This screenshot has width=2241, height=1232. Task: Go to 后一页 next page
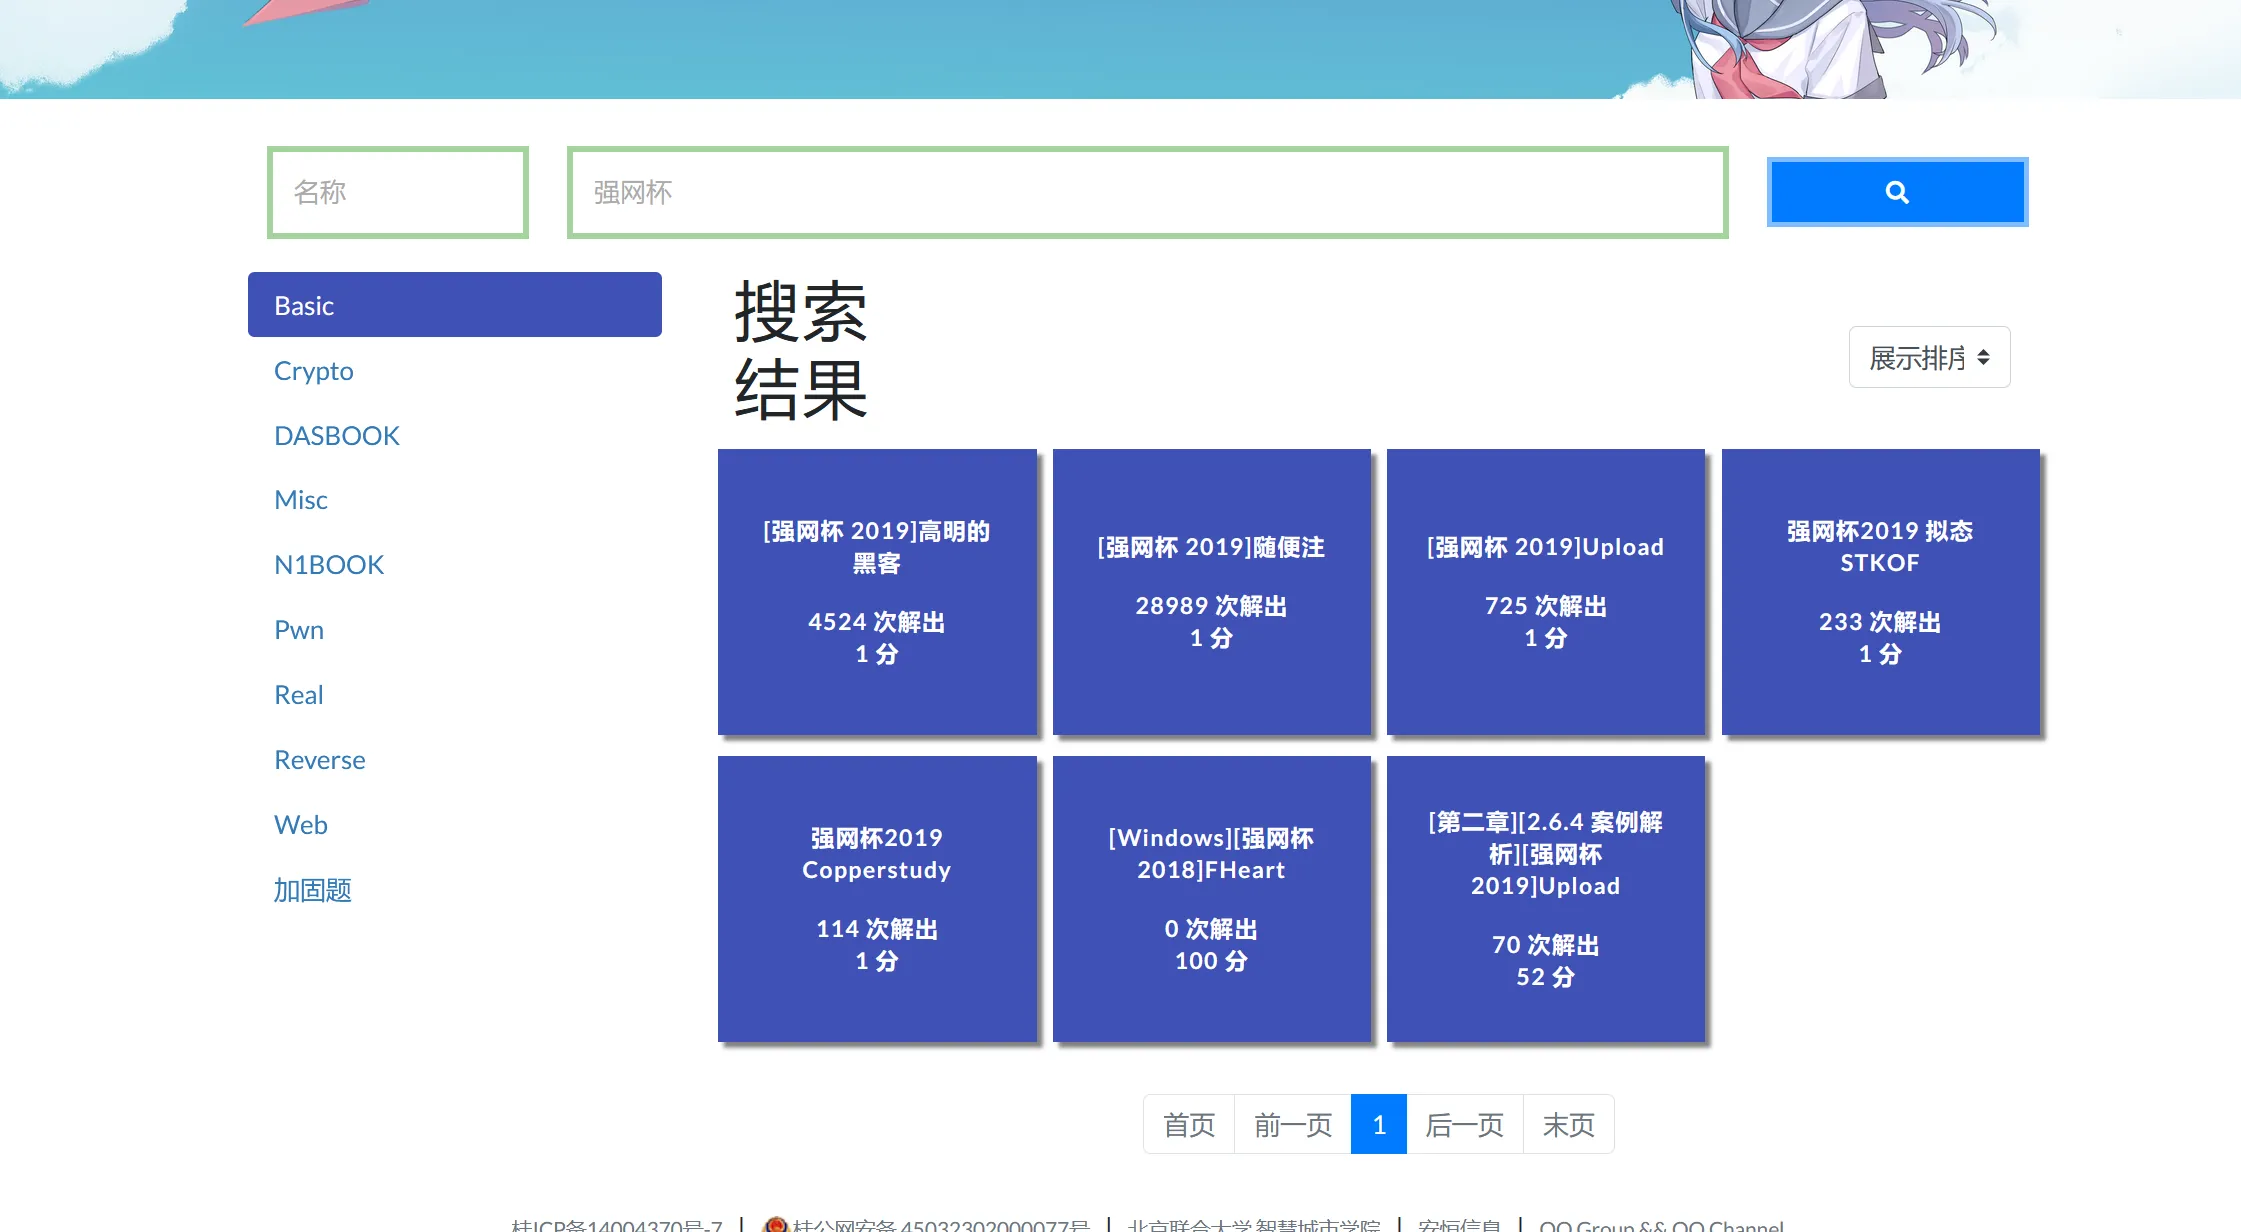[1464, 1125]
